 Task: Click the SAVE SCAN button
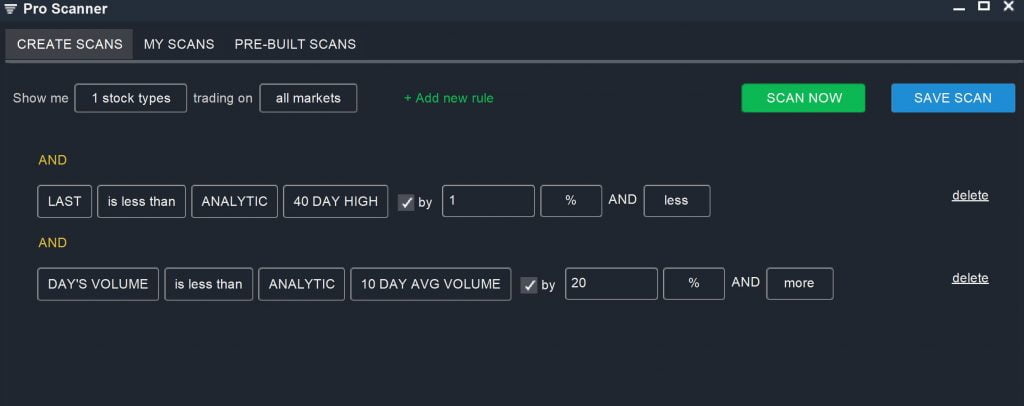[x=953, y=98]
